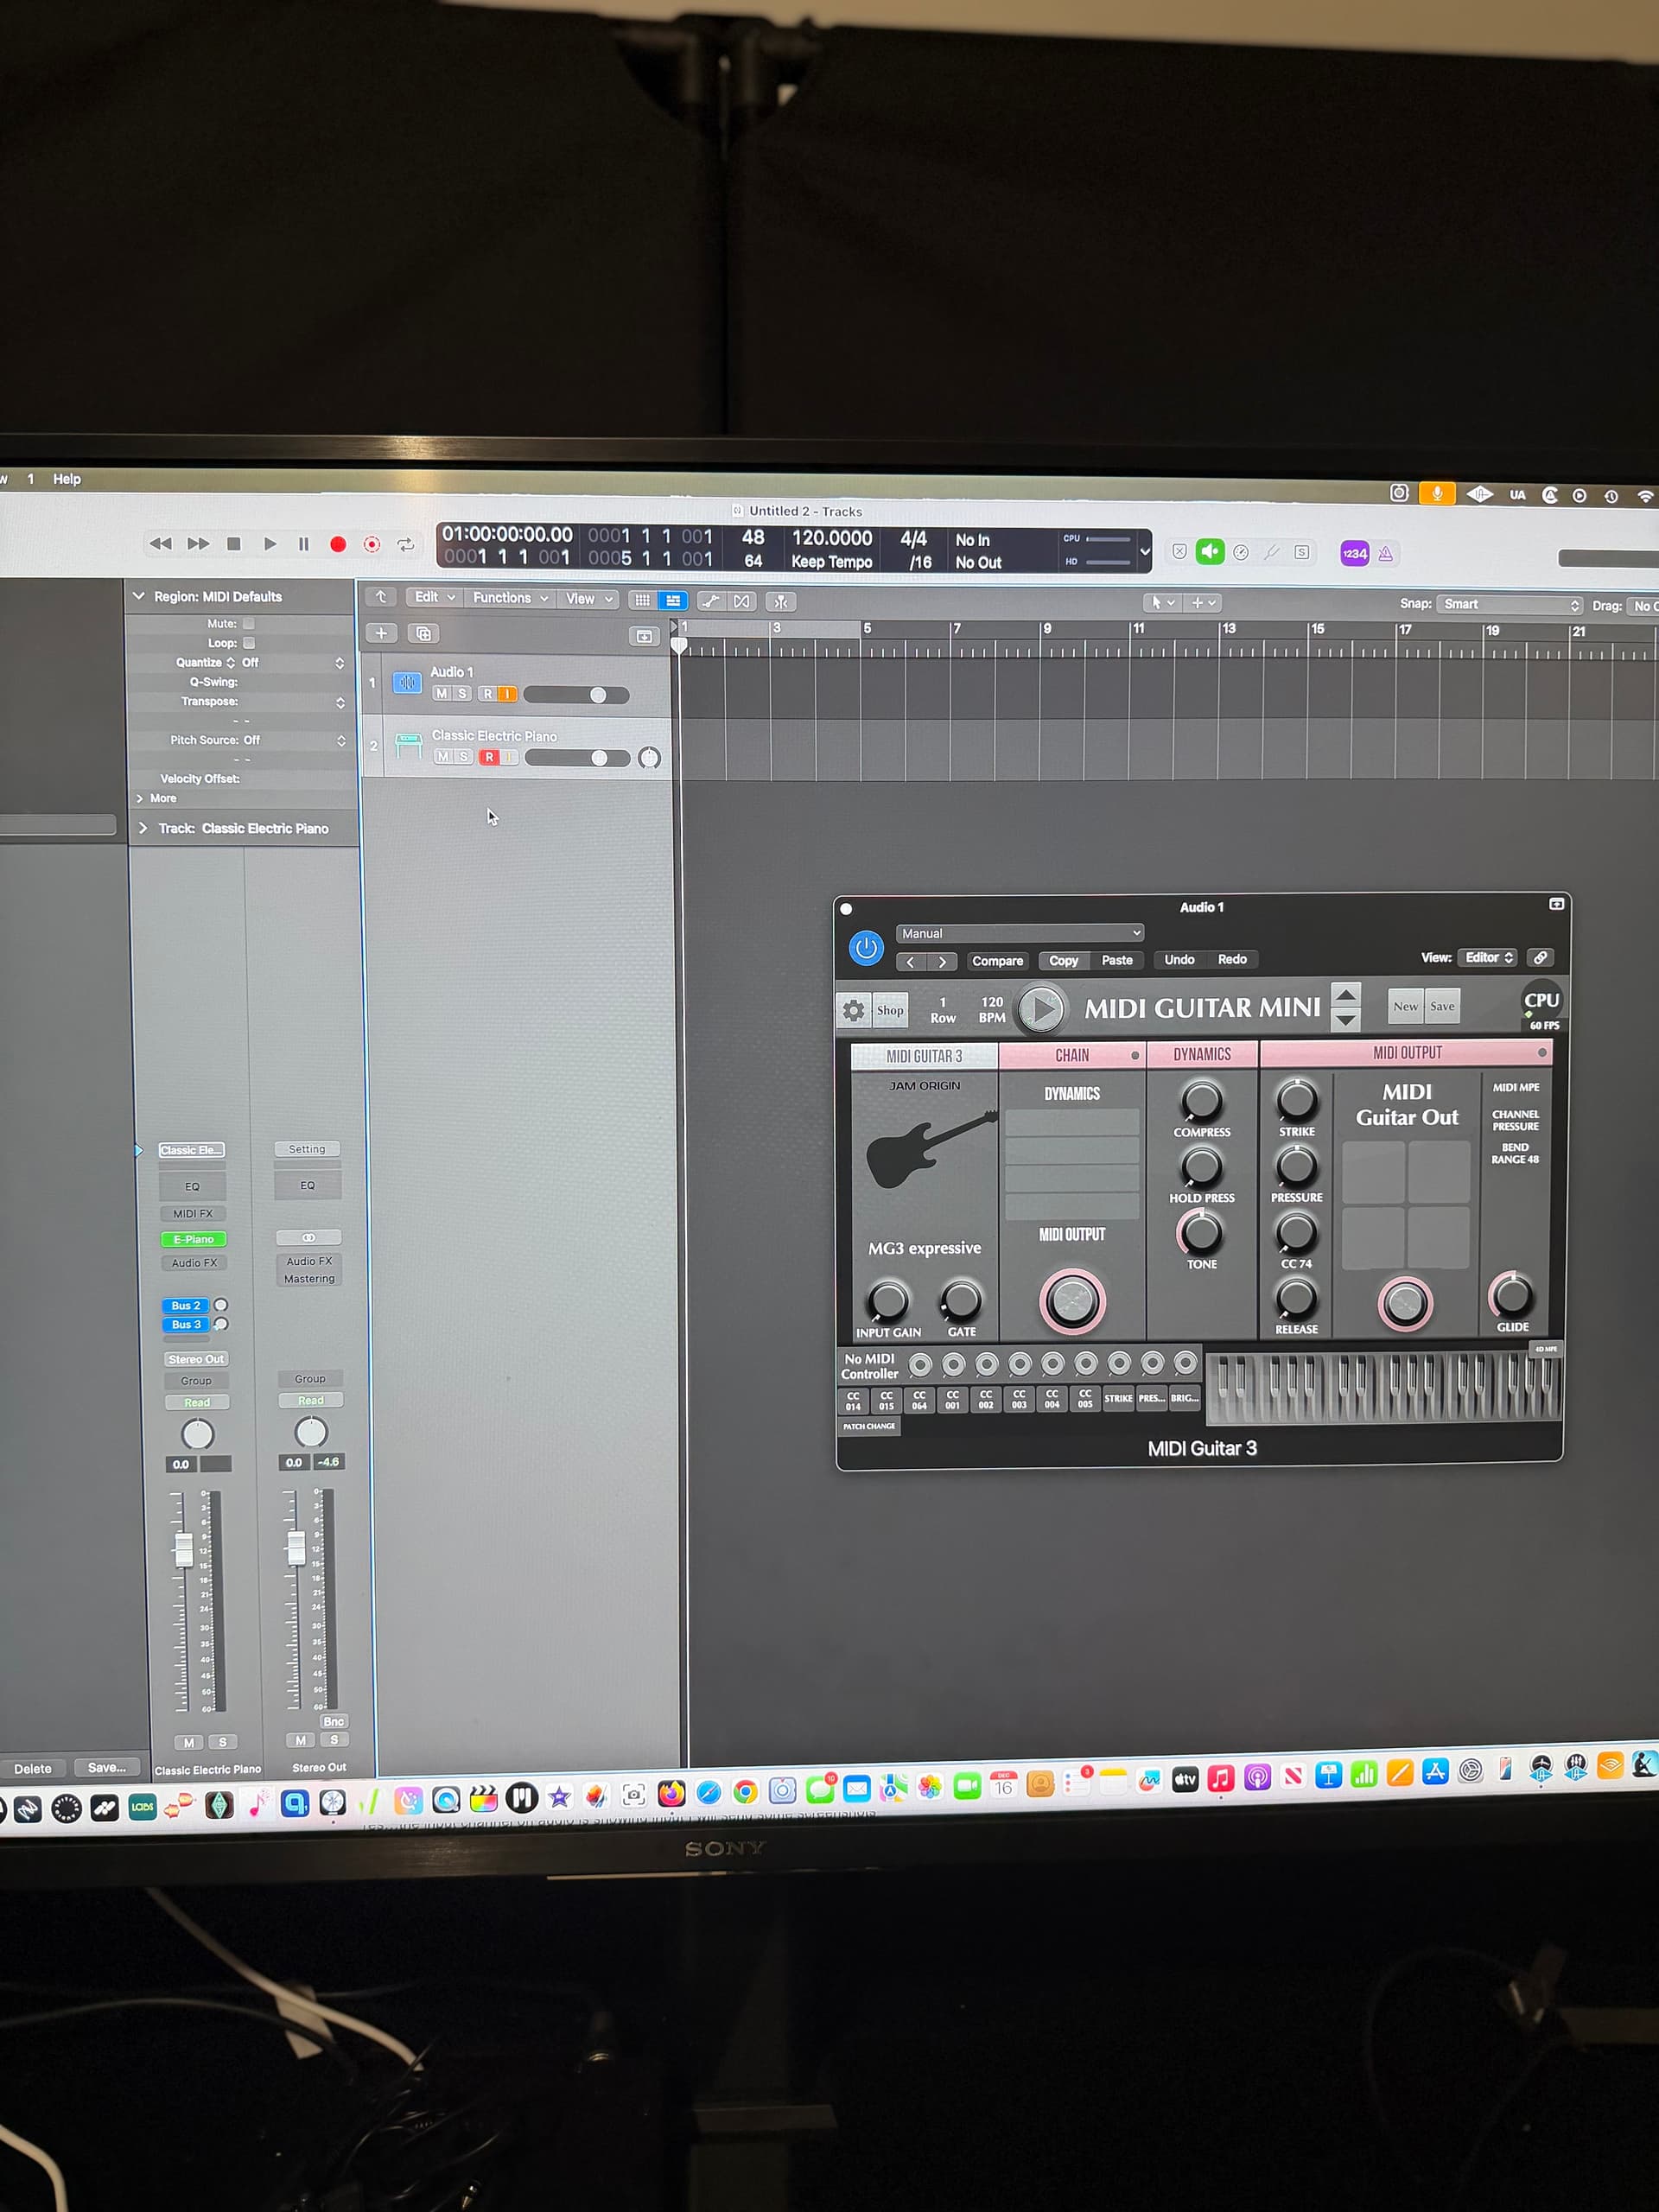The height and width of the screenshot is (2212, 1659).
Task: Toggle the region Mute checkbox
Action: (x=248, y=623)
